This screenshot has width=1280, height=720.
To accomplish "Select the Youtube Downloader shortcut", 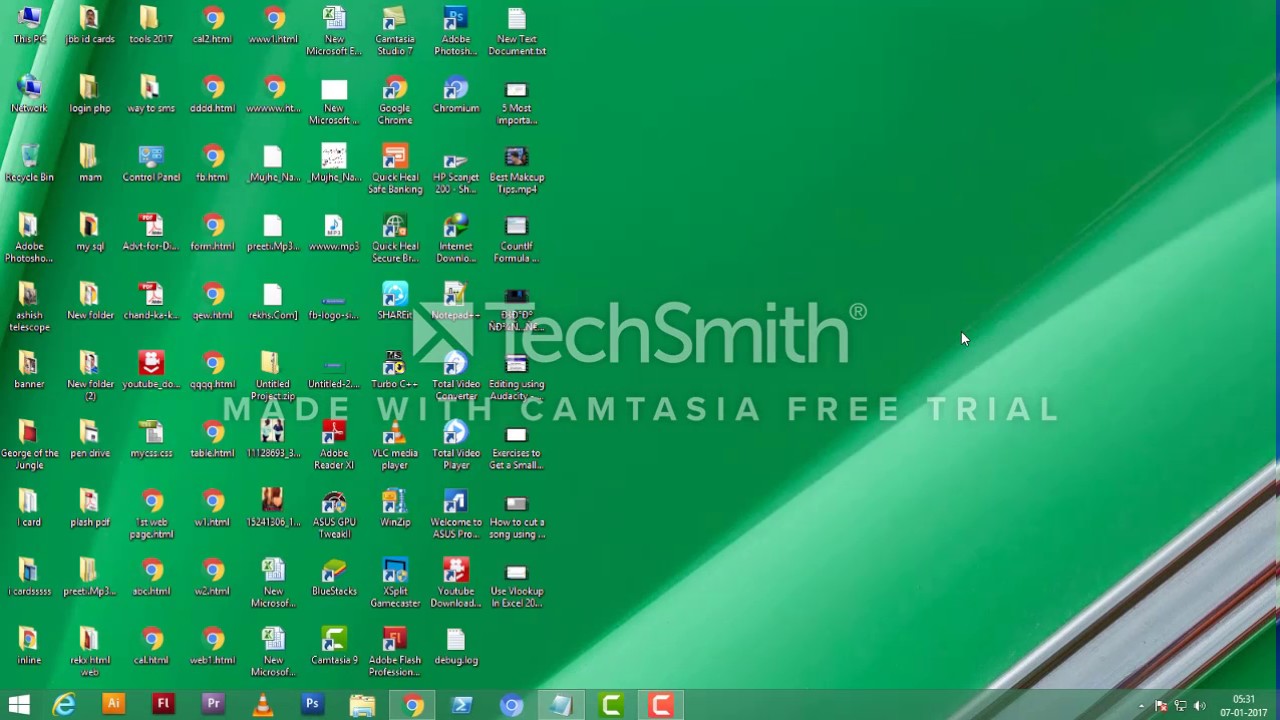I will coord(456,584).
